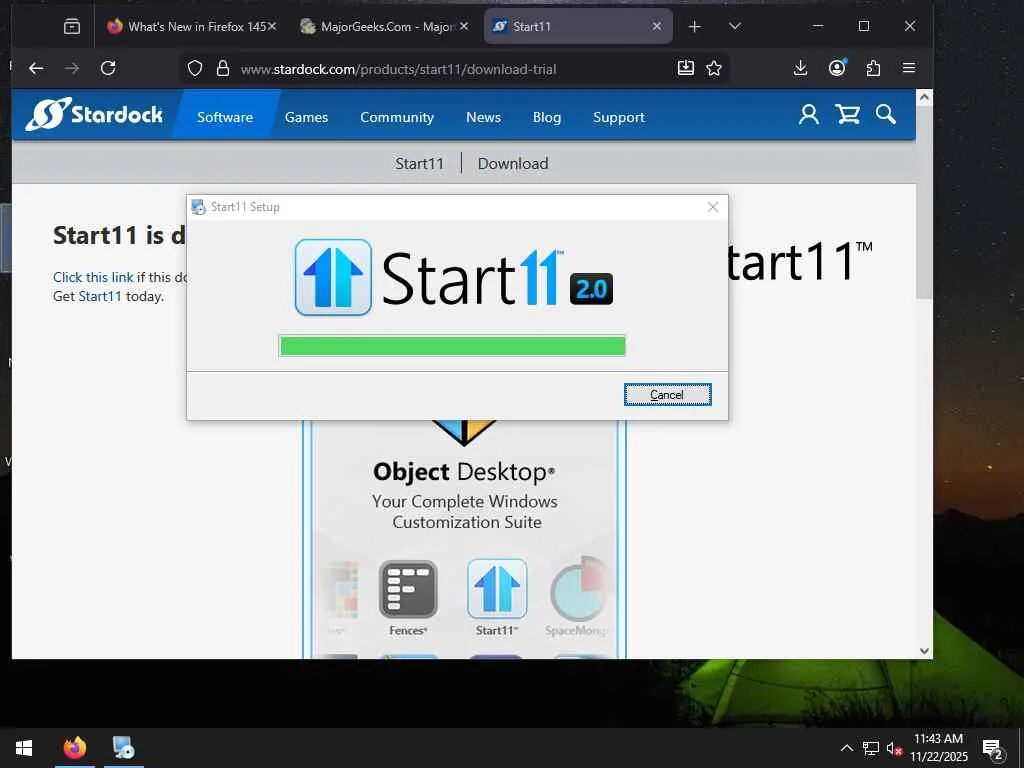Click the Start11 icon in Object Desktop
The image size is (1024, 768).
(x=497, y=589)
